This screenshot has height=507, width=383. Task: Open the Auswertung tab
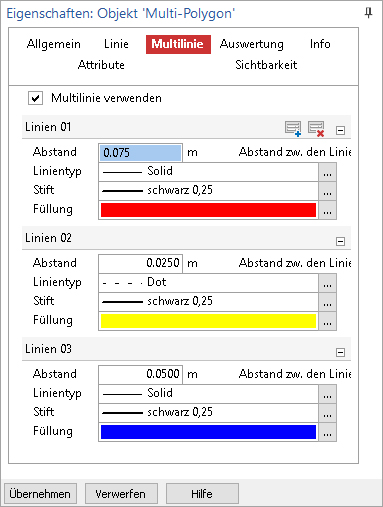[252, 44]
